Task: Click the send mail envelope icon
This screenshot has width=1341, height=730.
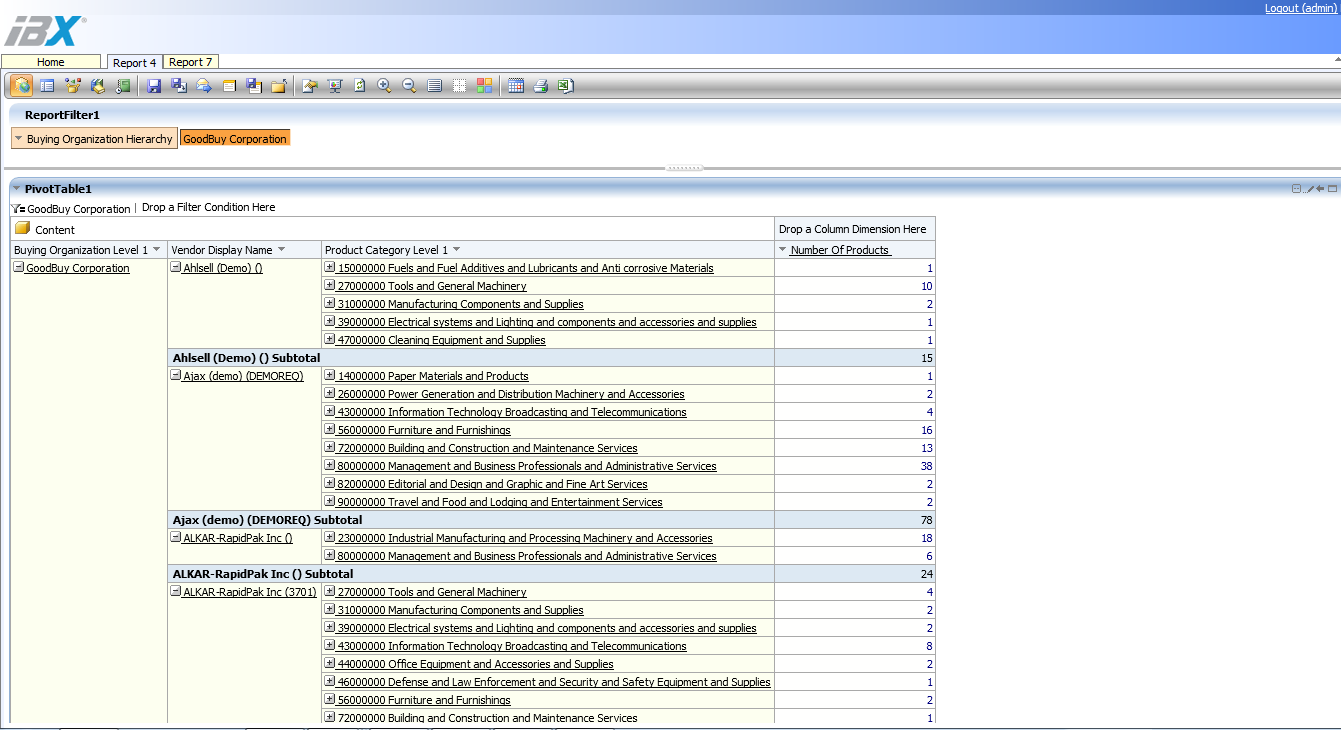Action: point(204,86)
